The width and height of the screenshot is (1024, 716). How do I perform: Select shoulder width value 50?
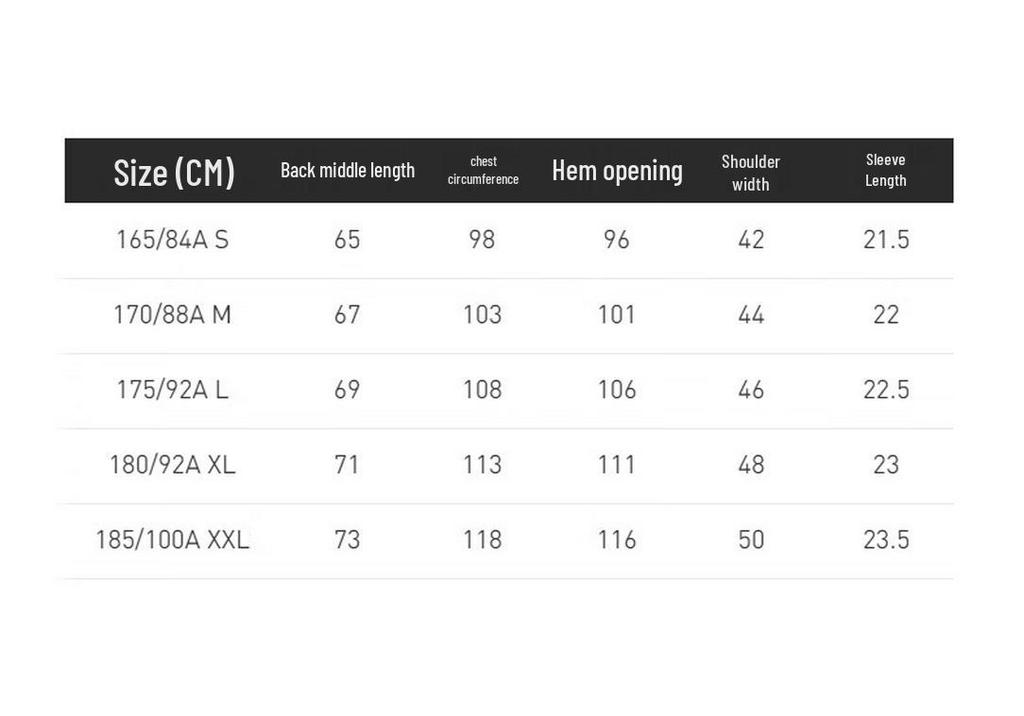pos(751,540)
